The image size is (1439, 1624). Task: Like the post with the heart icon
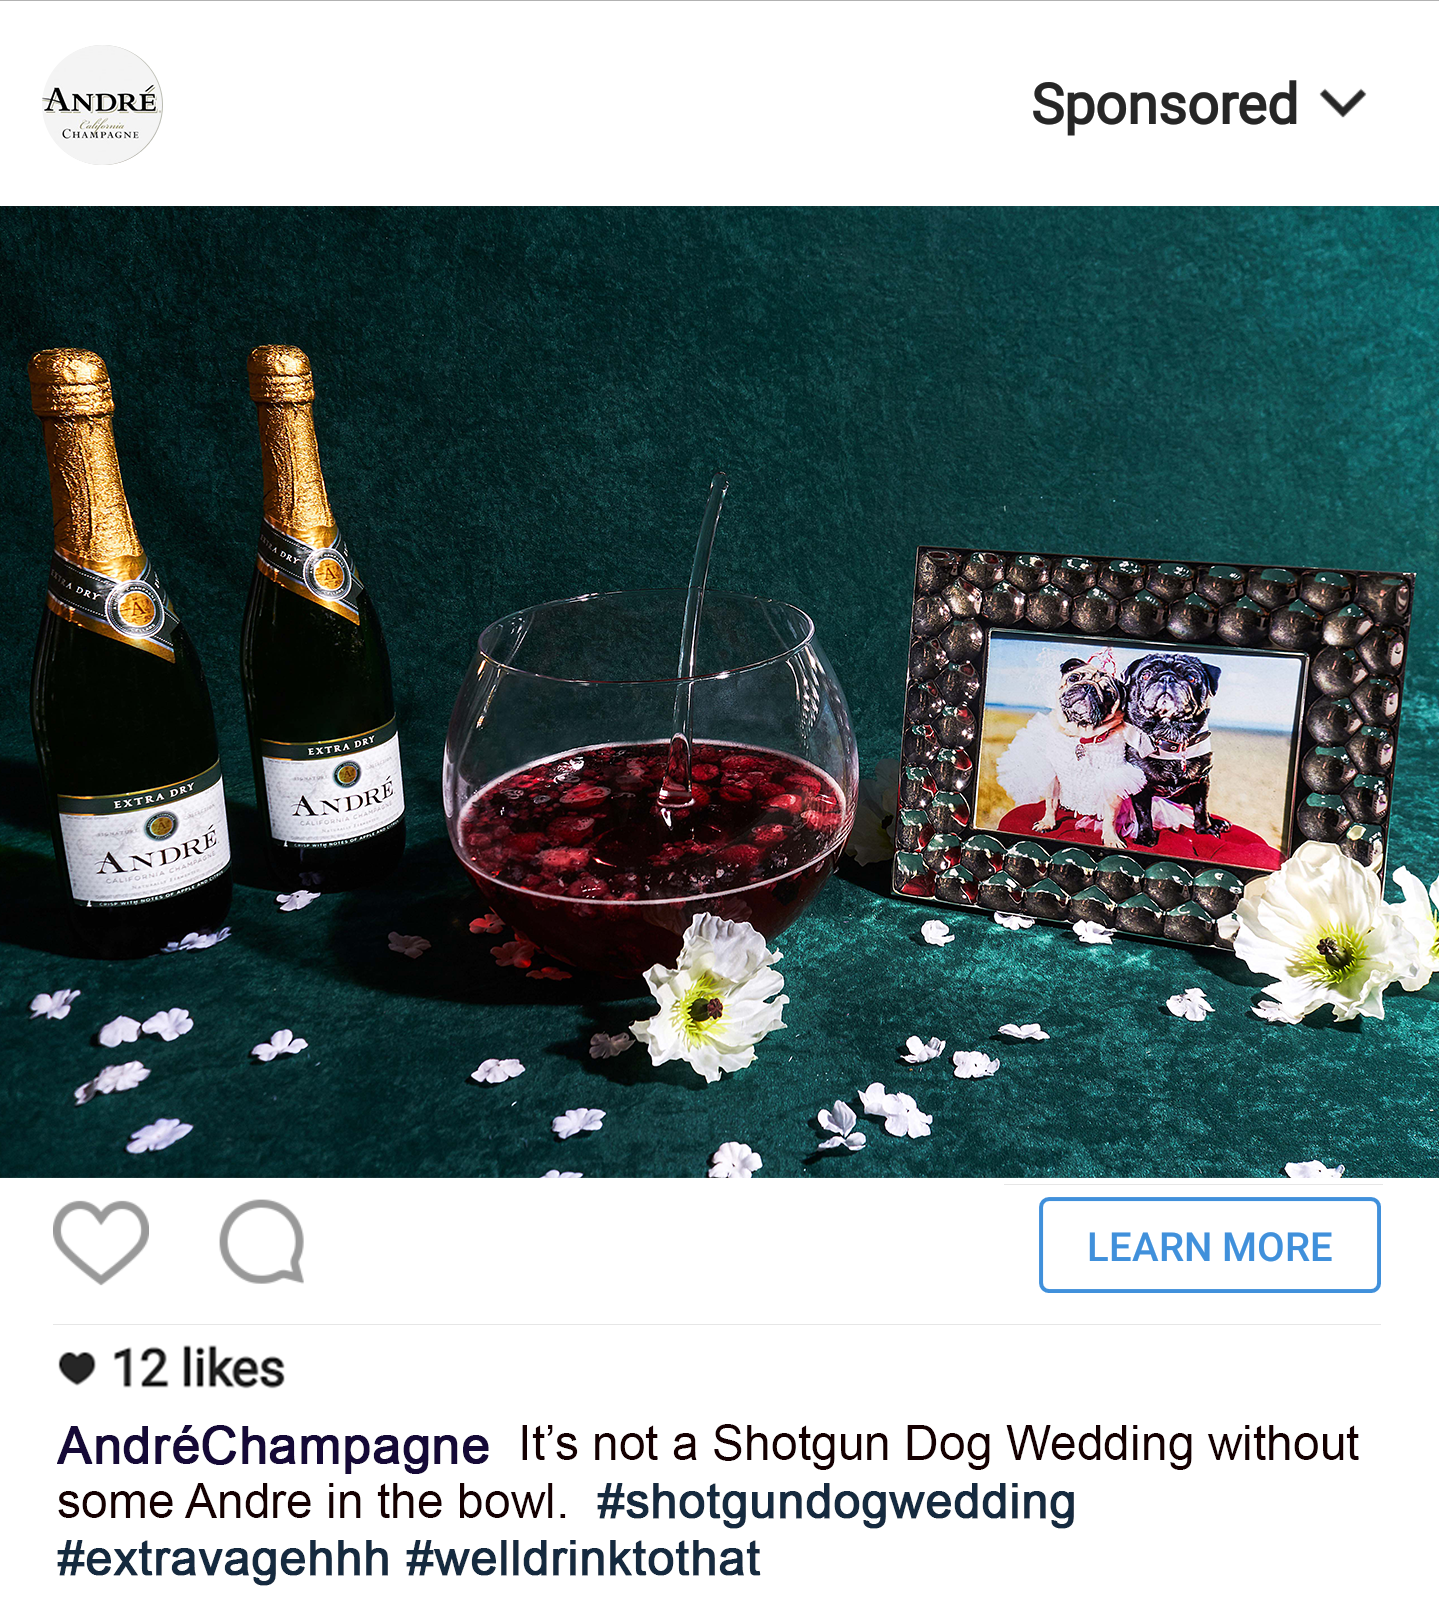(101, 1241)
